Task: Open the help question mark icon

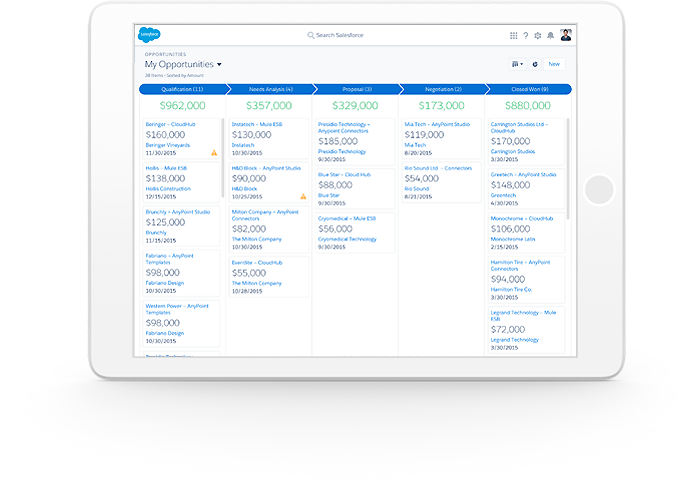Action: (526, 35)
